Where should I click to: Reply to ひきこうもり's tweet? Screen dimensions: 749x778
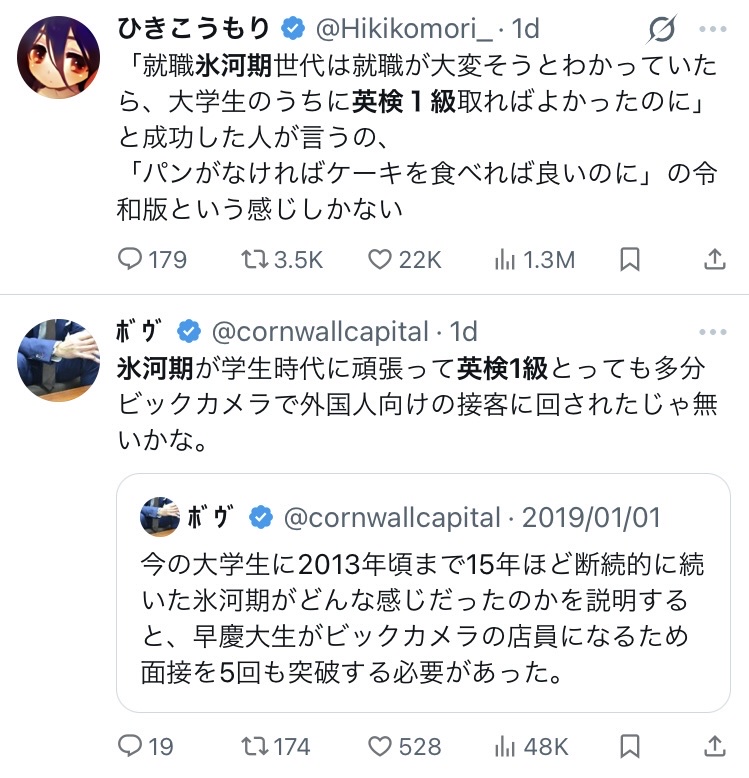click(x=131, y=260)
